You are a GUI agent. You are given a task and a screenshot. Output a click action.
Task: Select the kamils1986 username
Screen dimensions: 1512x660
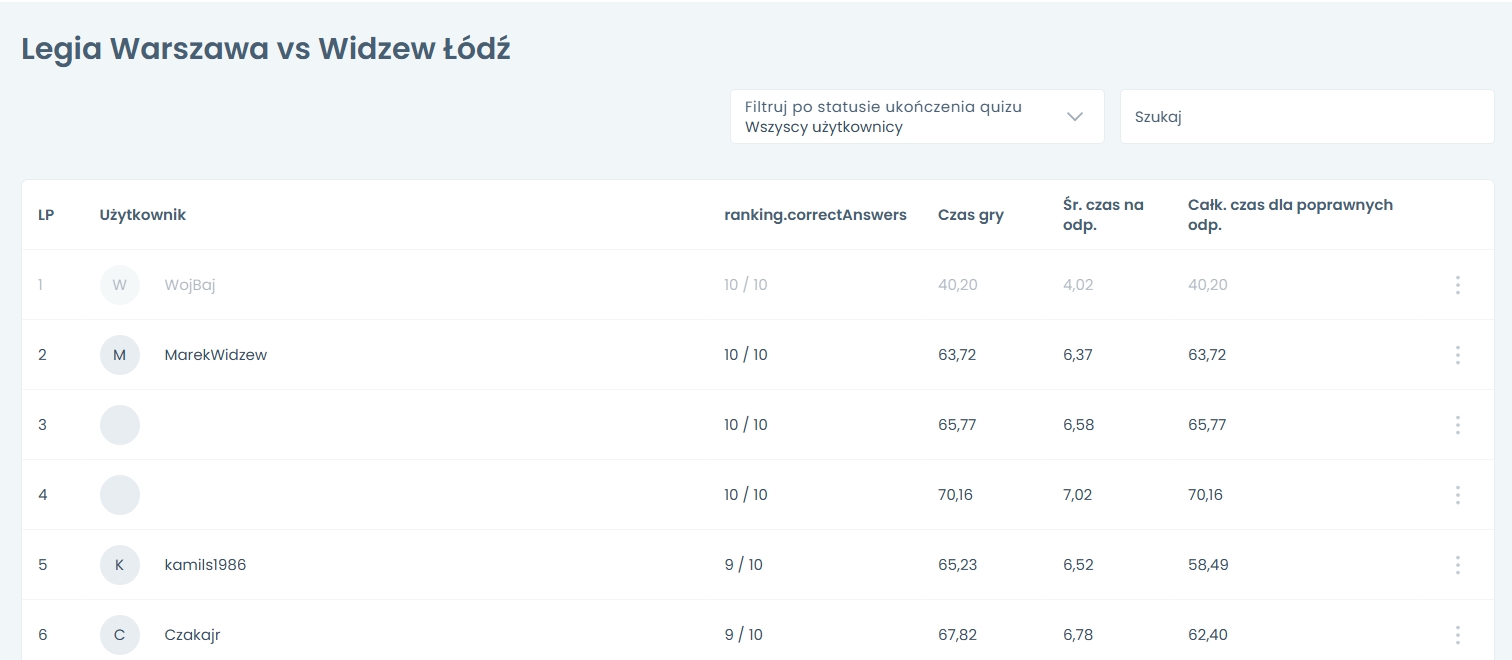(205, 565)
